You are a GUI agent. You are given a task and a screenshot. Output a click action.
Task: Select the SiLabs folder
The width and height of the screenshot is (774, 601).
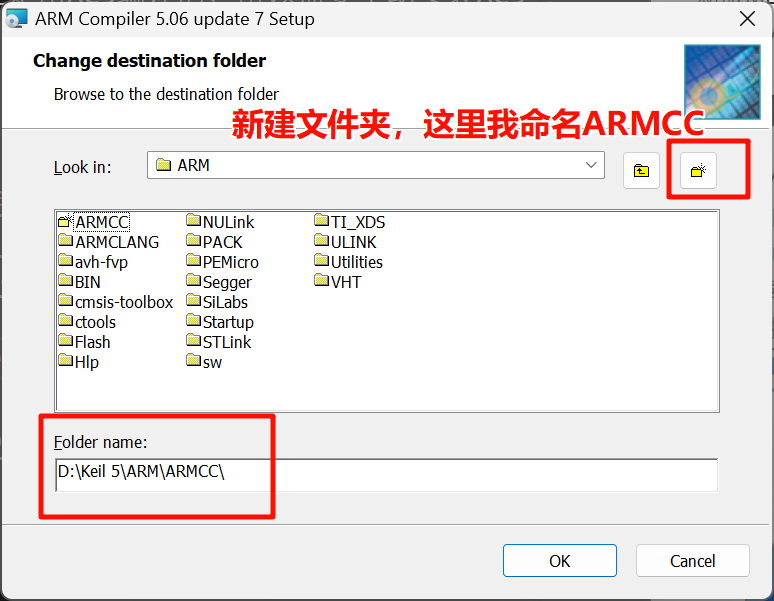217,302
